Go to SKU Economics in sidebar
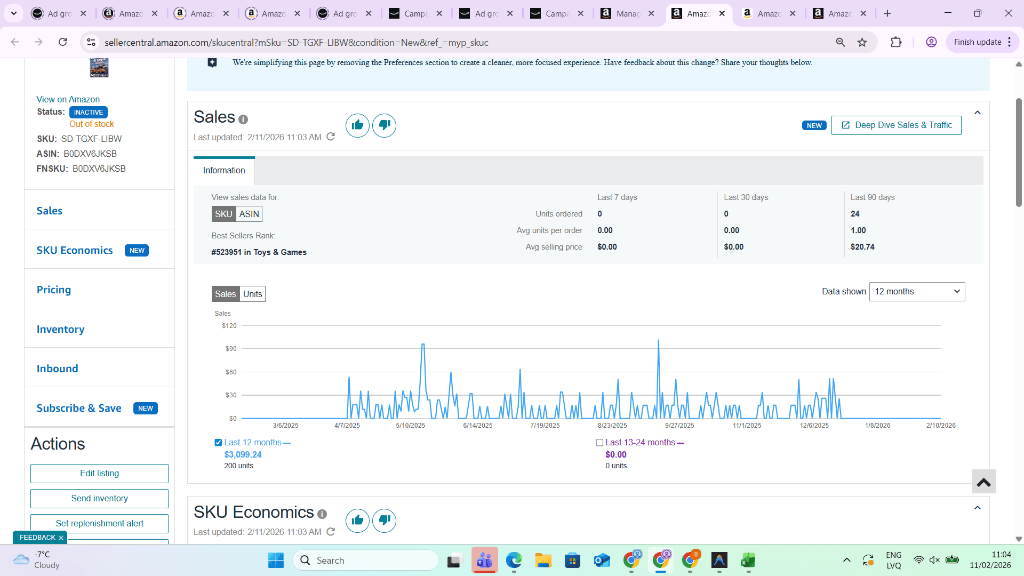The image size is (1024, 576). [x=74, y=250]
